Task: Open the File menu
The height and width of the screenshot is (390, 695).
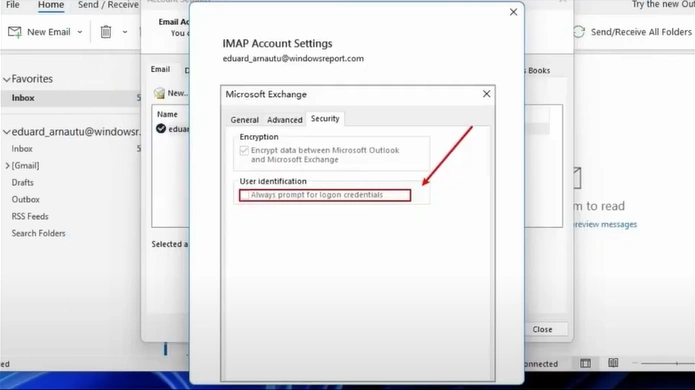Action: 12,5
